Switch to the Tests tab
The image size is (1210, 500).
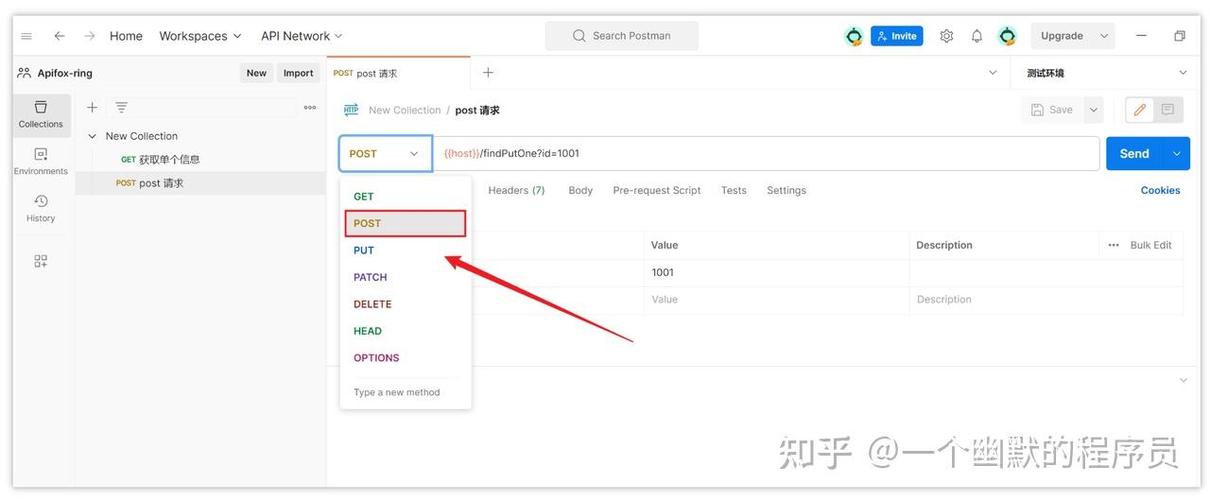pos(734,190)
